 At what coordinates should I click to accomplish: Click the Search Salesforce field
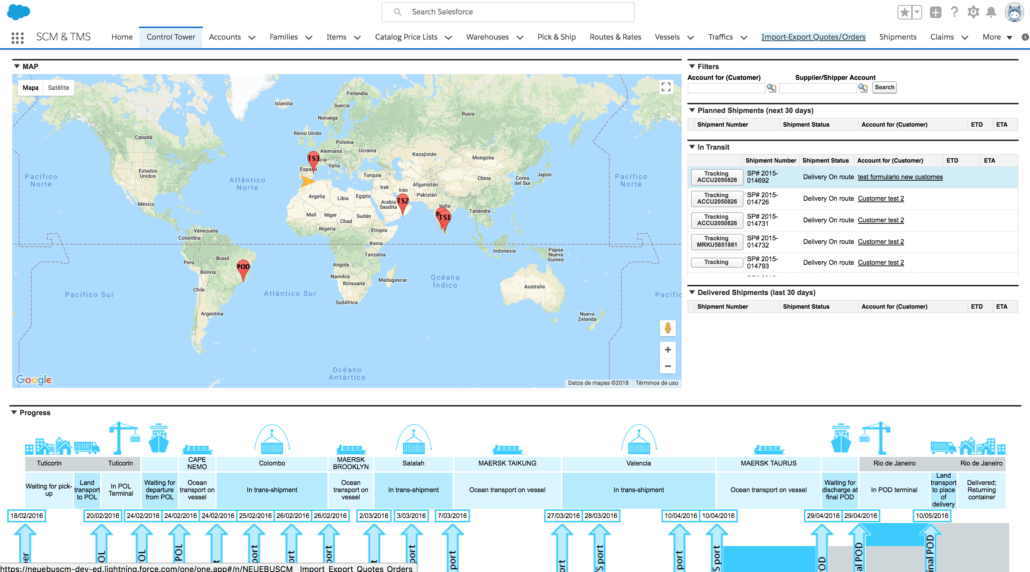tap(508, 12)
